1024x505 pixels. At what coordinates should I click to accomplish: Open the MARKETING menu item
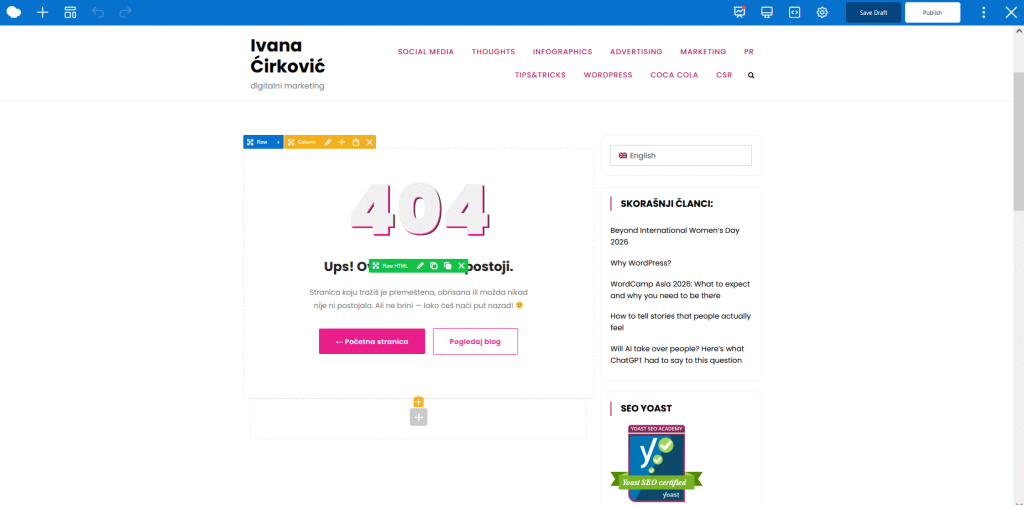point(703,52)
